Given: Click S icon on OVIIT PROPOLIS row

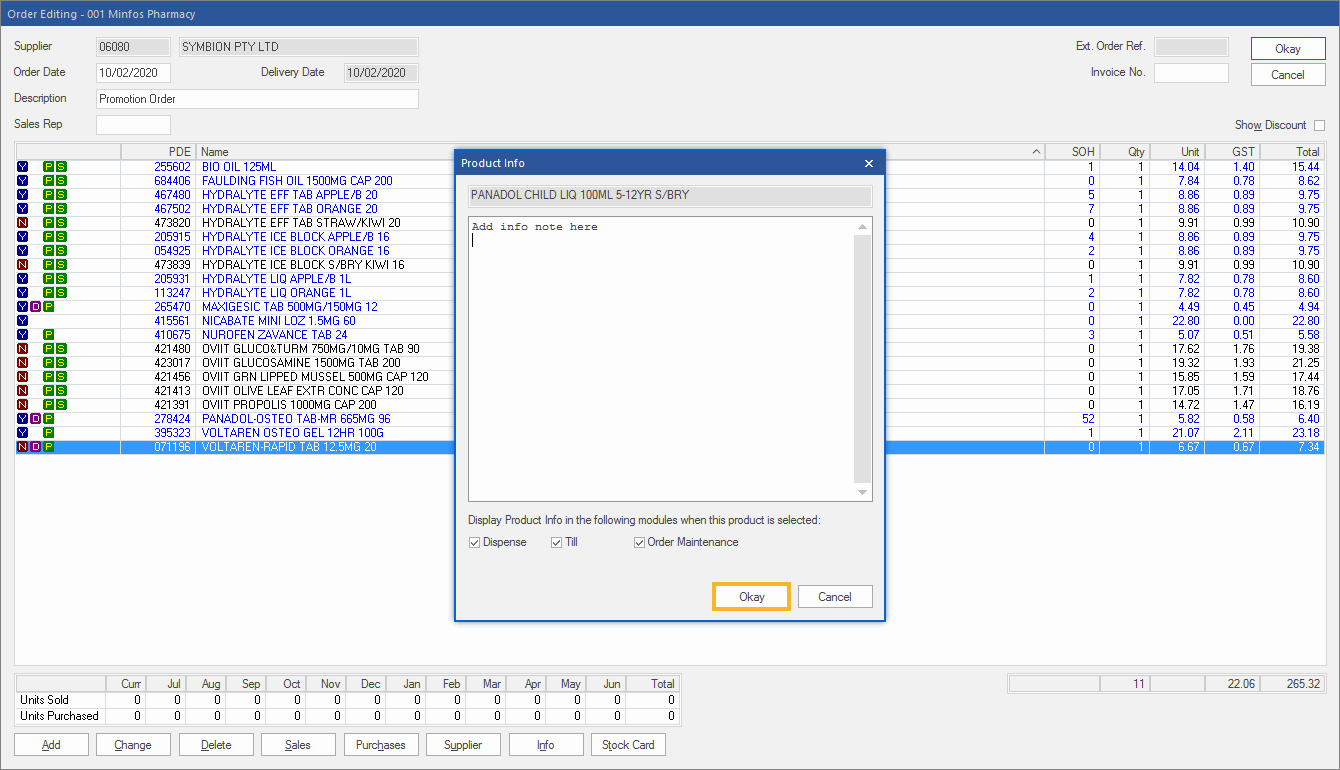Looking at the screenshot, I should (x=61, y=405).
